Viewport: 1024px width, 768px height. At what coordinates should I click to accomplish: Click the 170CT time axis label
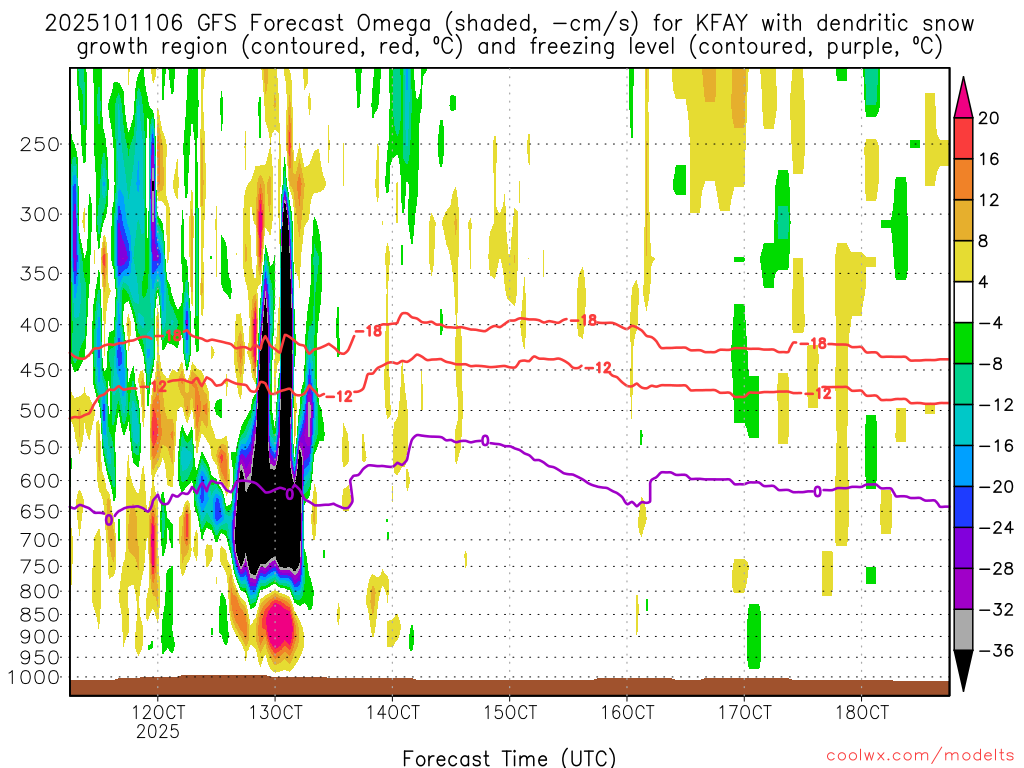pos(744,712)
